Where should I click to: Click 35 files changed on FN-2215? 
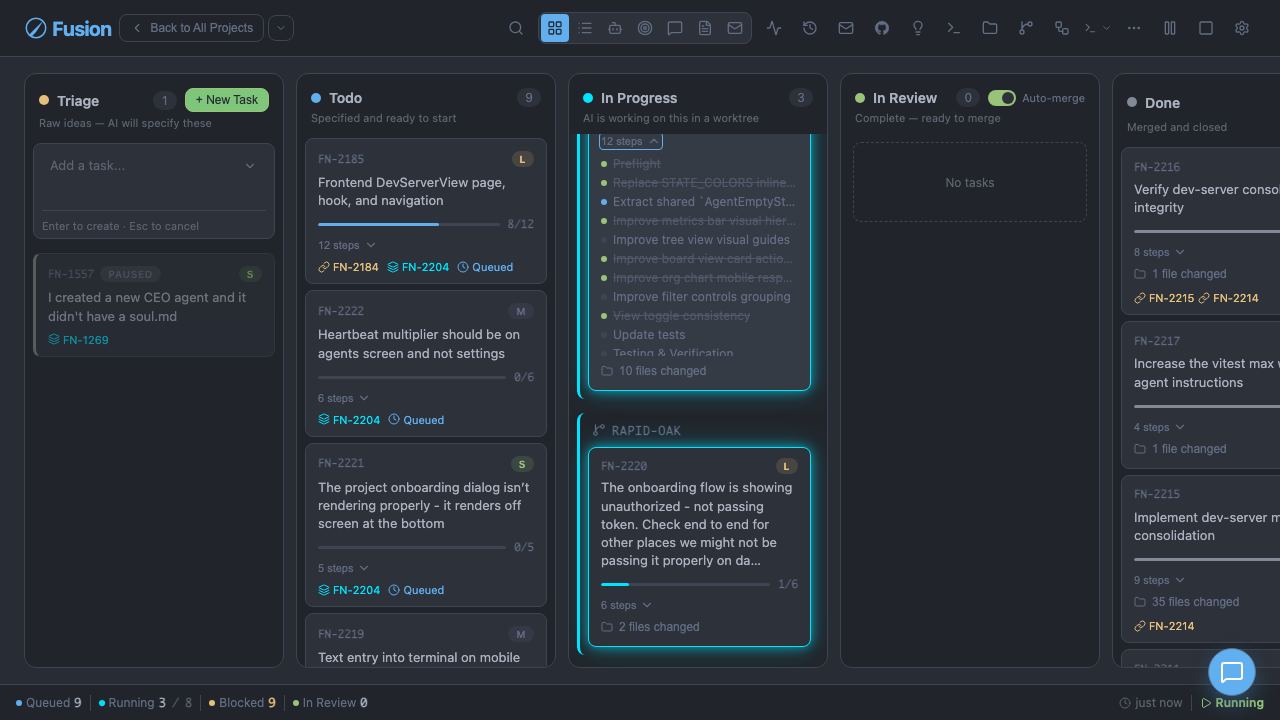[x=1187, y=602]
